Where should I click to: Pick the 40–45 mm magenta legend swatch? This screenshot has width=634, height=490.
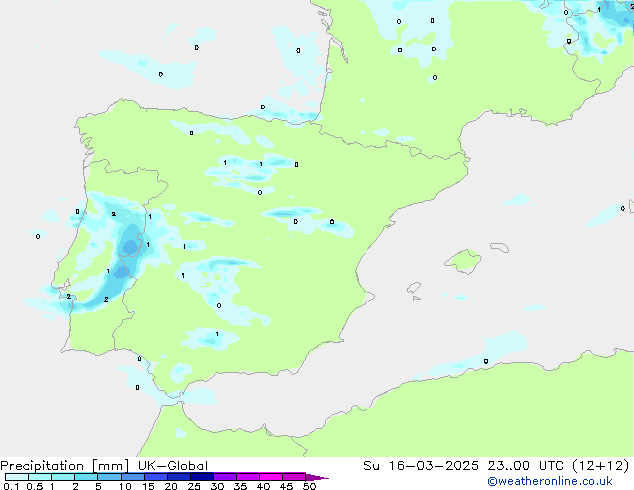(x=271, y=477)
